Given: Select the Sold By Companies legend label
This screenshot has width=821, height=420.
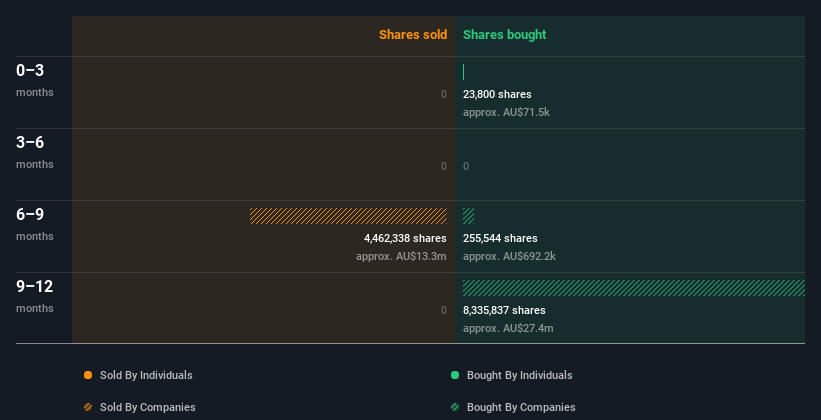Looking at the screenshot, I should pos(148,407).
